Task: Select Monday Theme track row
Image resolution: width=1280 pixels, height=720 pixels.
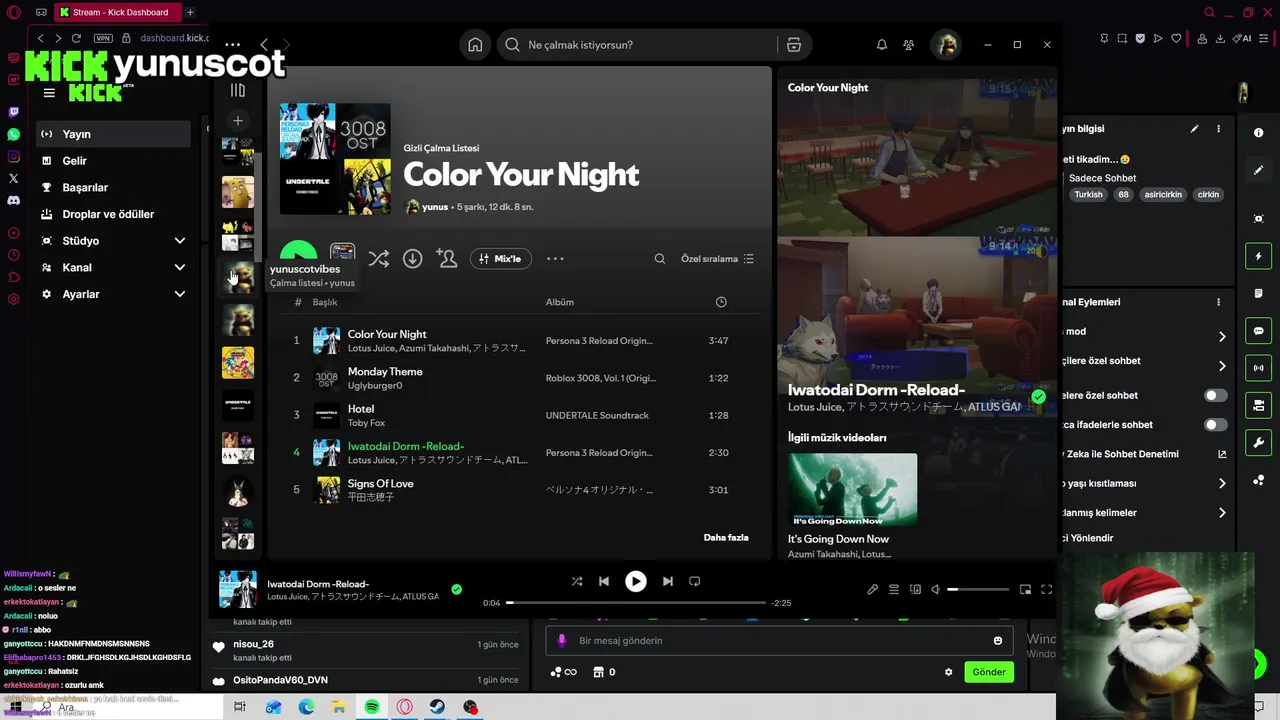Action: tap(520, 378)
